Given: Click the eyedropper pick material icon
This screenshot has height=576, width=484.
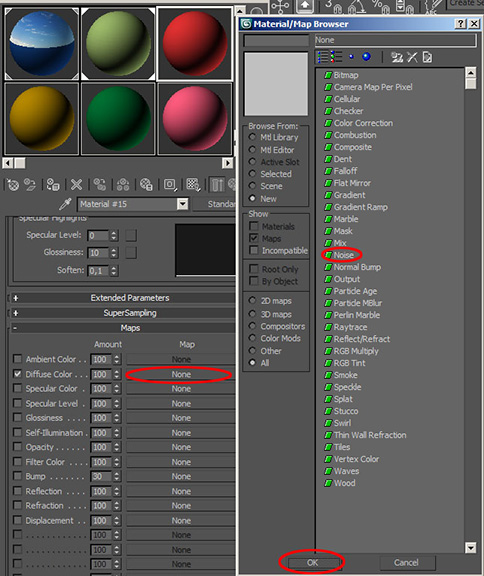Looking at the screenshot, I should pyautogui.click(x=65, y=204).
